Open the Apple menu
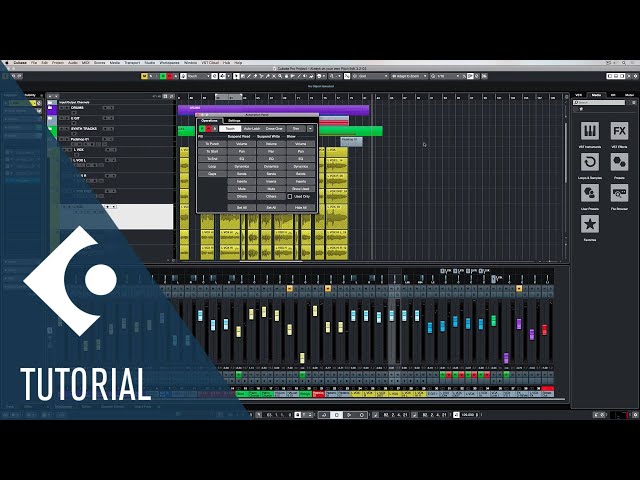640x480 pixels. pyautogui.click(x=7, y=63)
